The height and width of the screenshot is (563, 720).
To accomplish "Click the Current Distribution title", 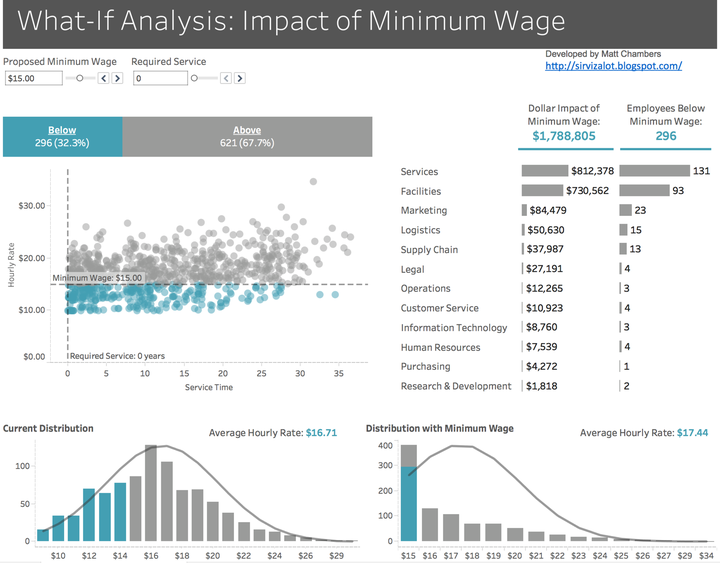I will [48, 428].
